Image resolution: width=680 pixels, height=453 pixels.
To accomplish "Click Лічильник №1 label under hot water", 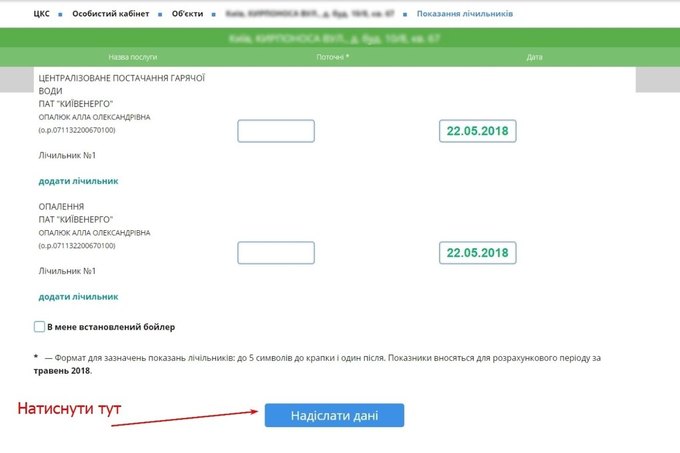I will point(67,155).
